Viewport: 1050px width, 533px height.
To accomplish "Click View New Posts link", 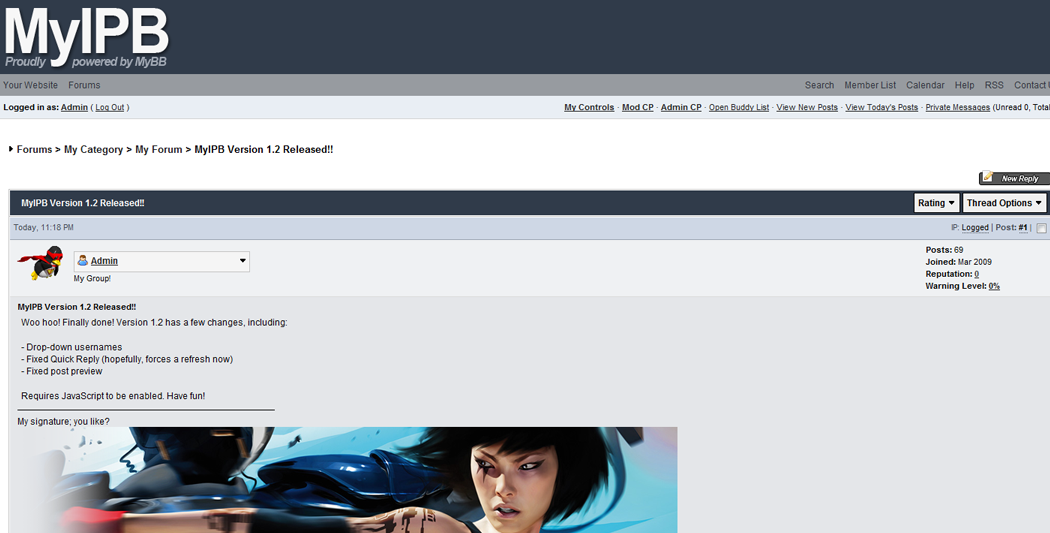I will point(807,107).
